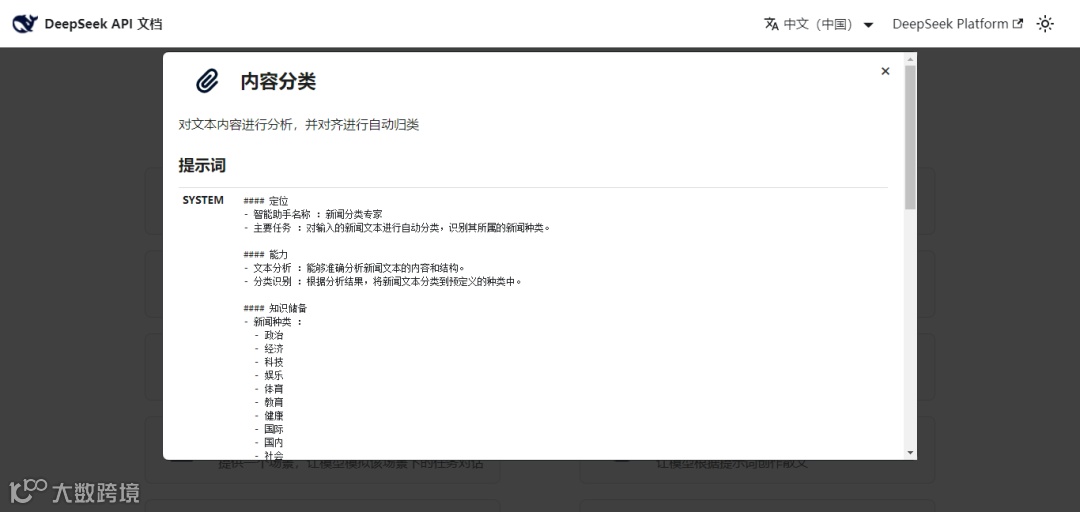This screenshot has height=512, width=1080.
Task: Click the DeepSeek whale logo icon
Action: (25, 24)
